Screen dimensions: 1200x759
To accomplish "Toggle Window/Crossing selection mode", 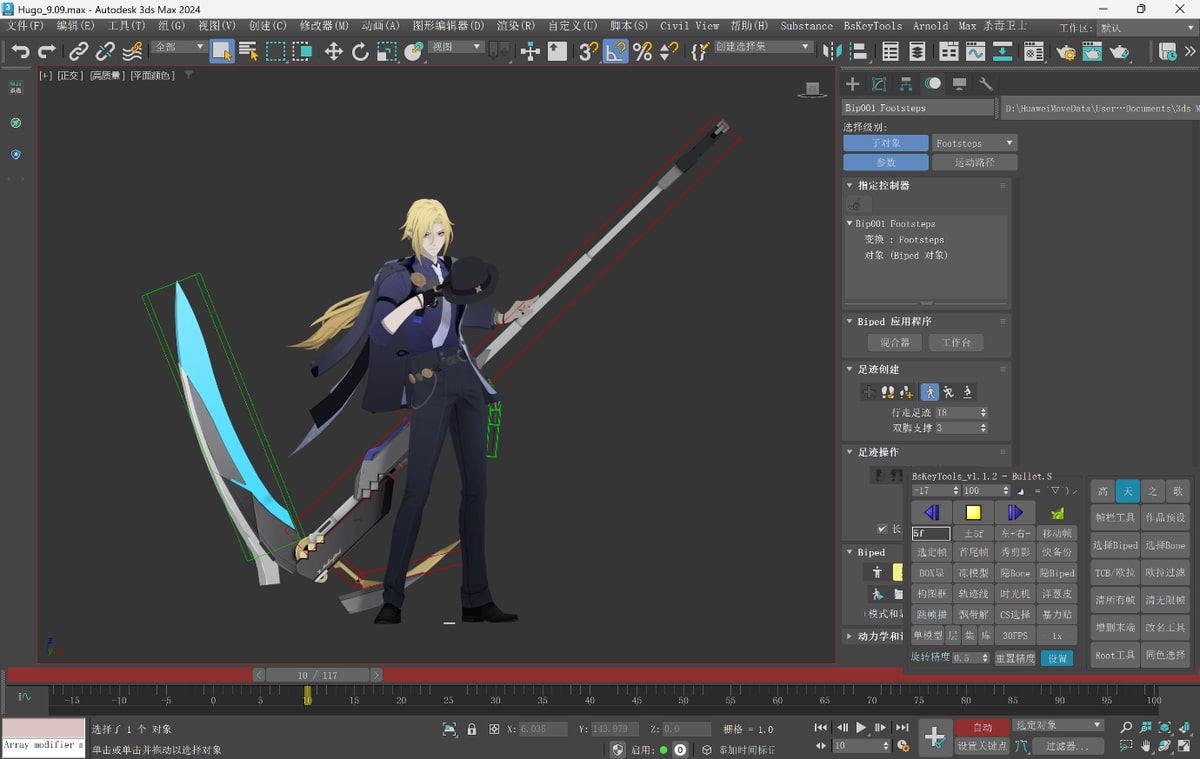I will (301, 51).
